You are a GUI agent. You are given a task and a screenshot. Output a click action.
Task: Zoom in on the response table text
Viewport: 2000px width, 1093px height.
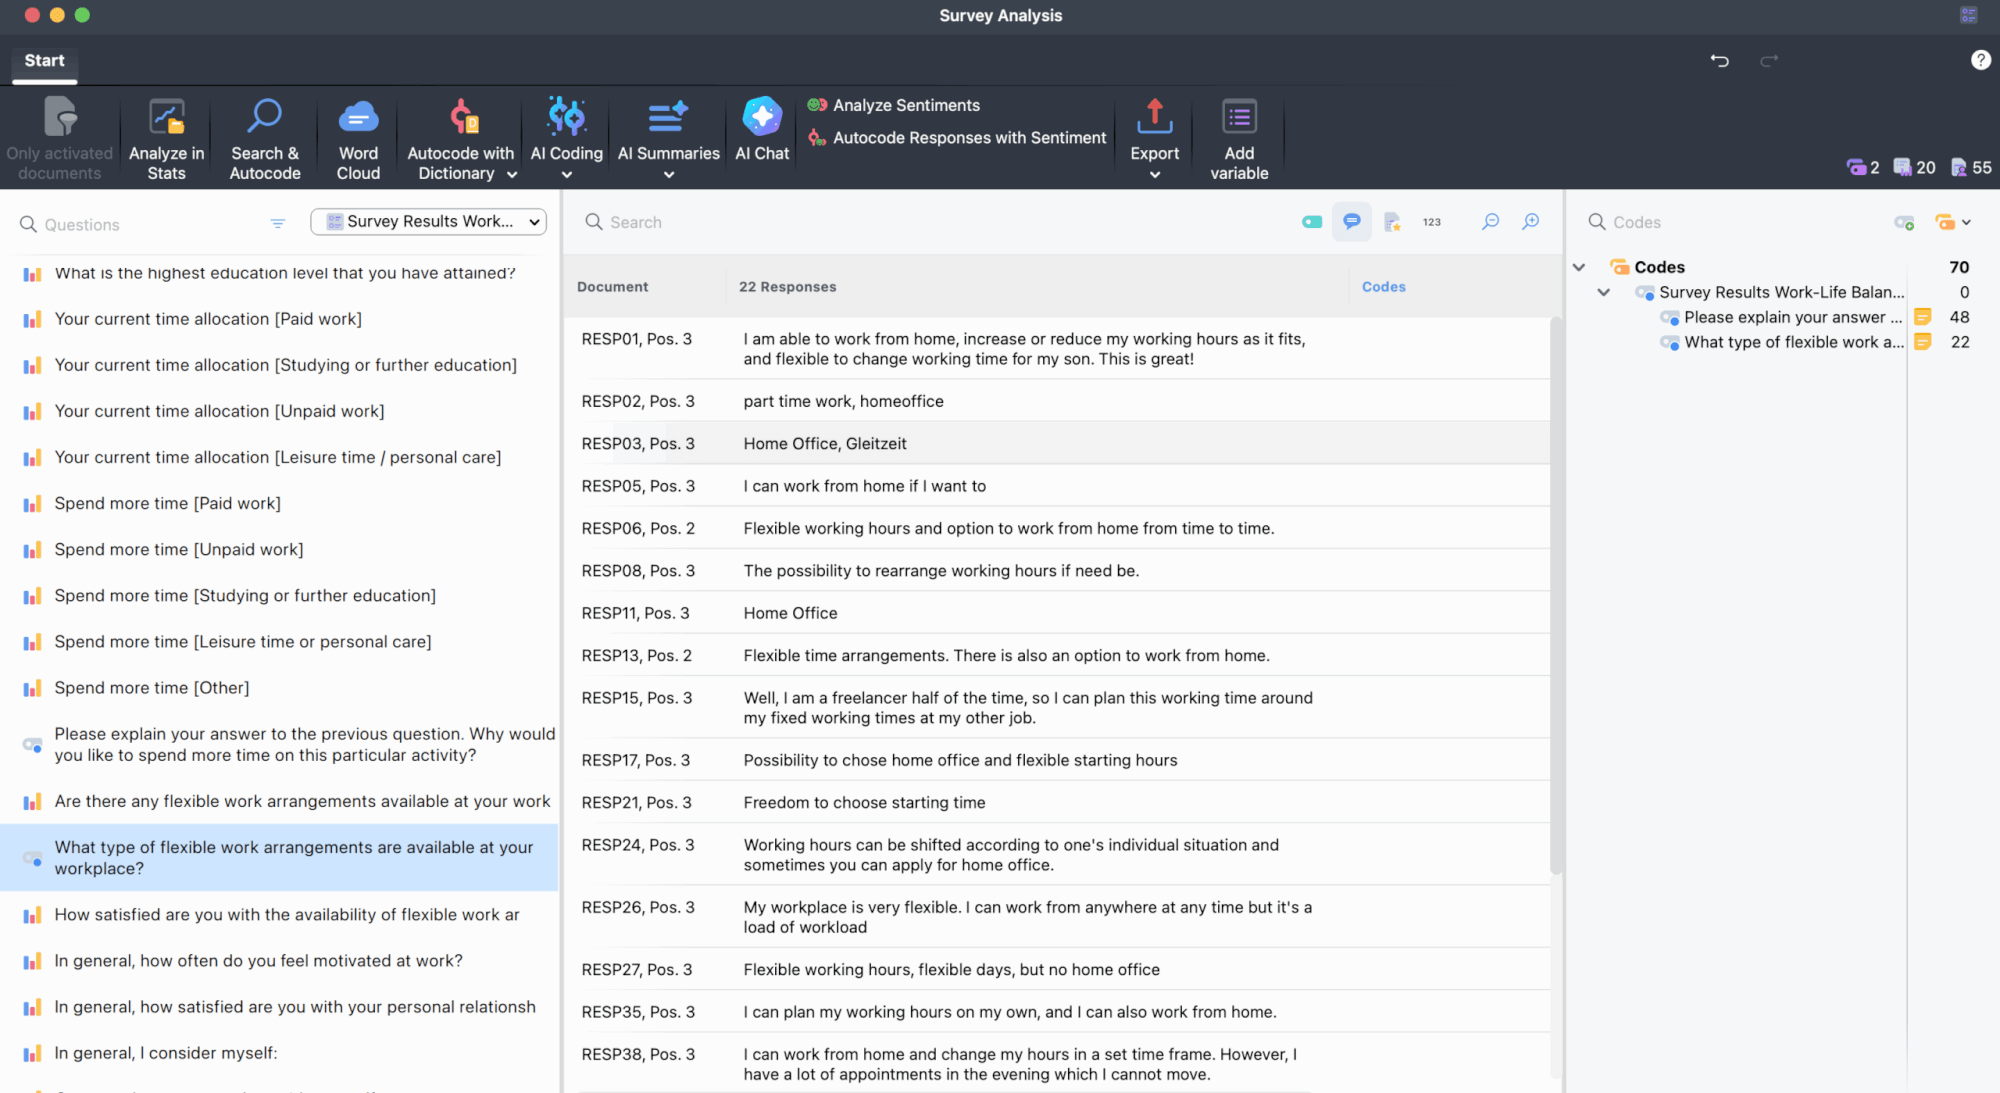pyautogui.click(x=1530, y=221)
